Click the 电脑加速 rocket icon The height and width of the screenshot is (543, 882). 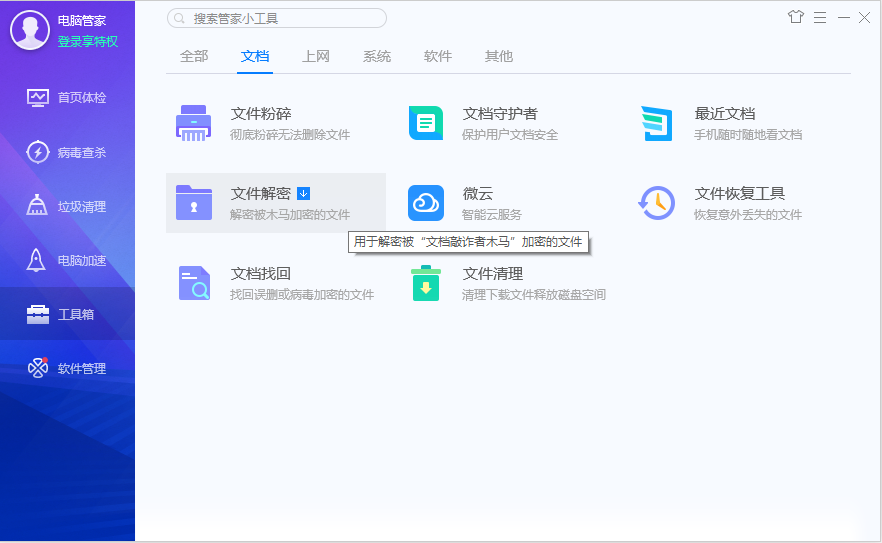click(x=37, y=260)
